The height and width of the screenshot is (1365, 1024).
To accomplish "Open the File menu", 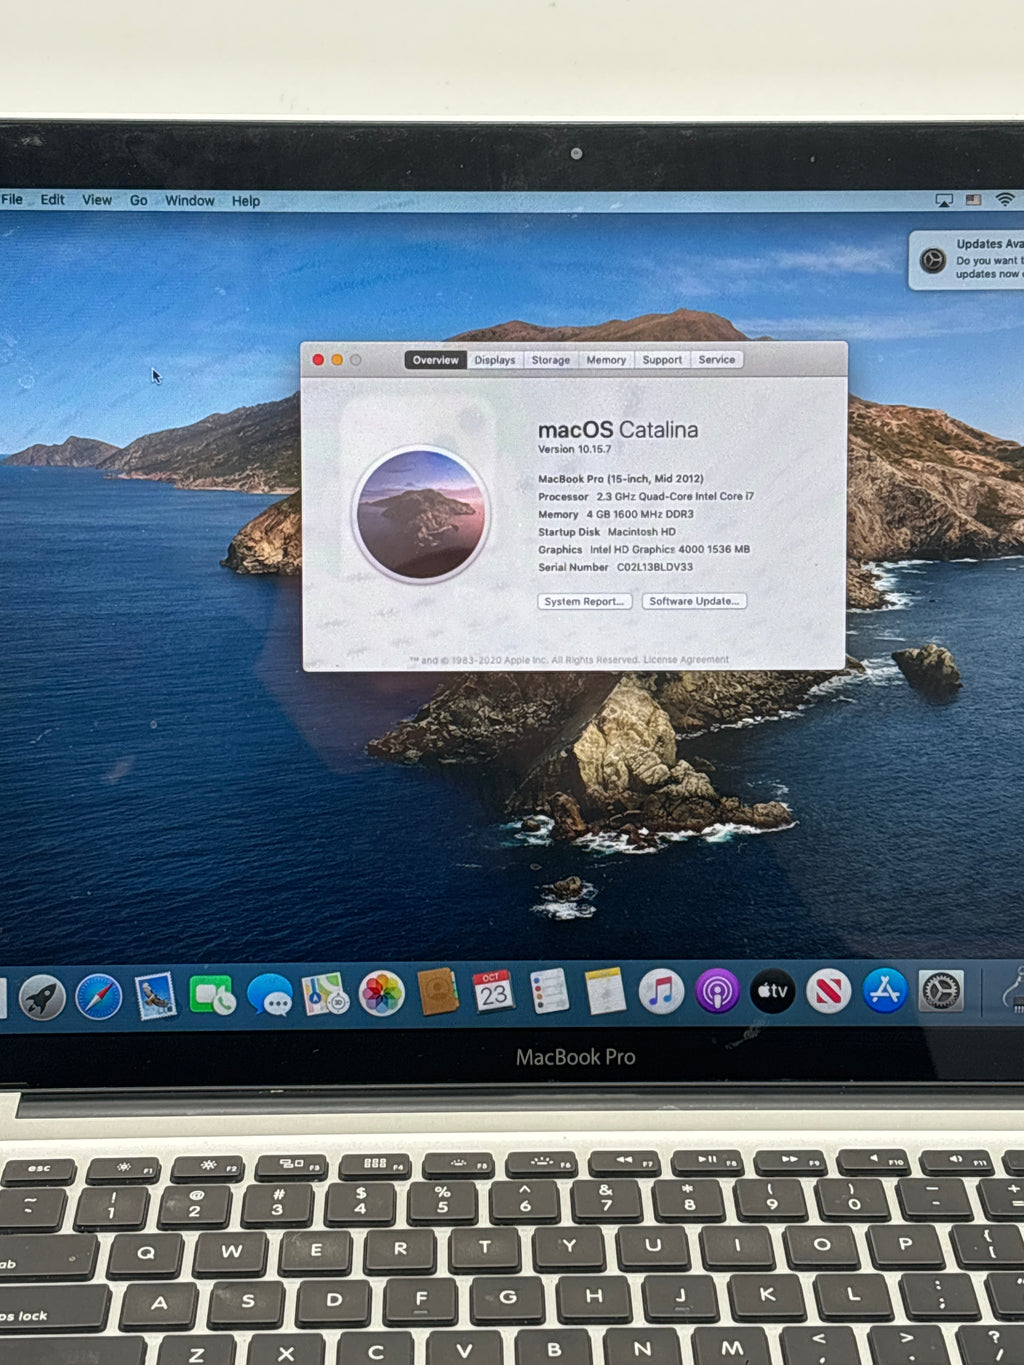I will pyautogui.click(x=12, y=199).
